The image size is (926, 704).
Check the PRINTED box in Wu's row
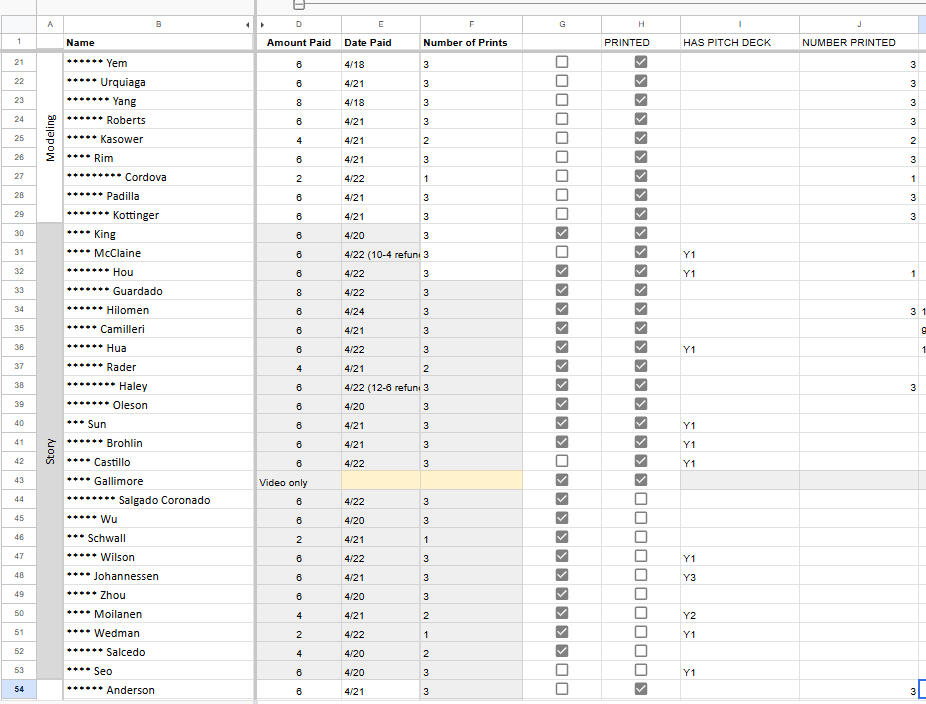(641, 519)
